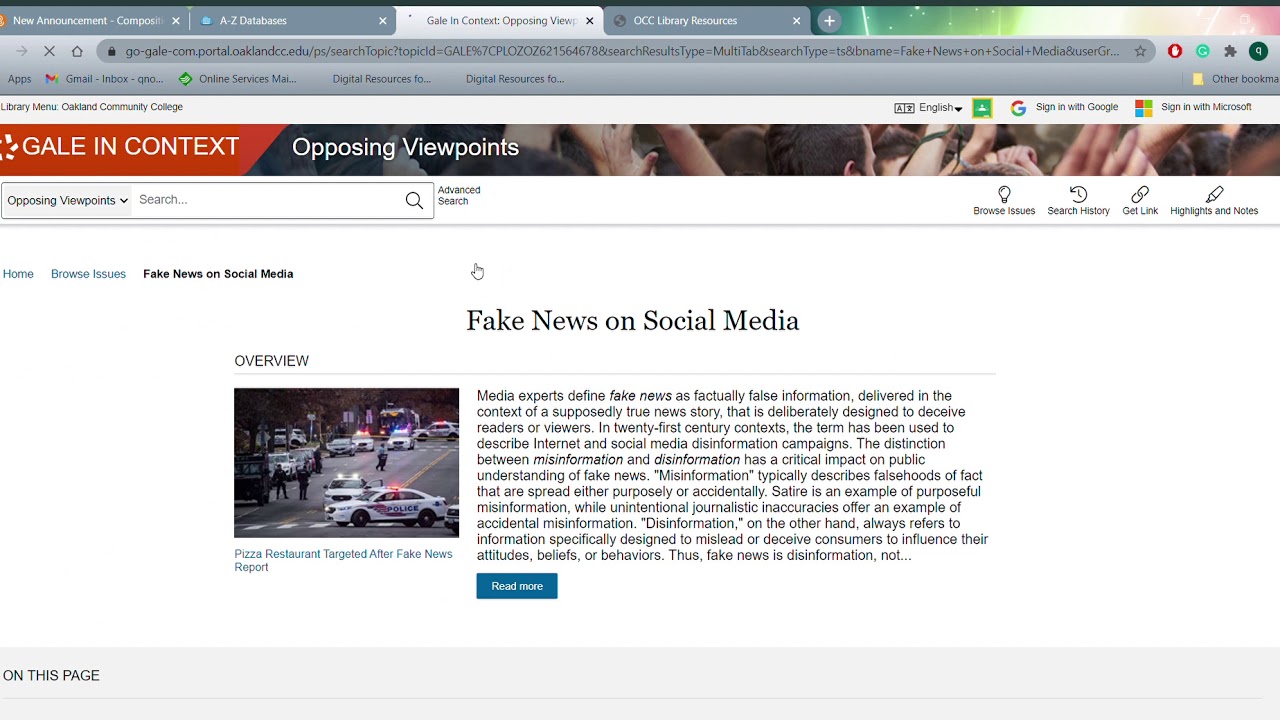Open the Gmail Inbox bookmark
Viewport: 1280px width, 720px height.
[104, 79]
